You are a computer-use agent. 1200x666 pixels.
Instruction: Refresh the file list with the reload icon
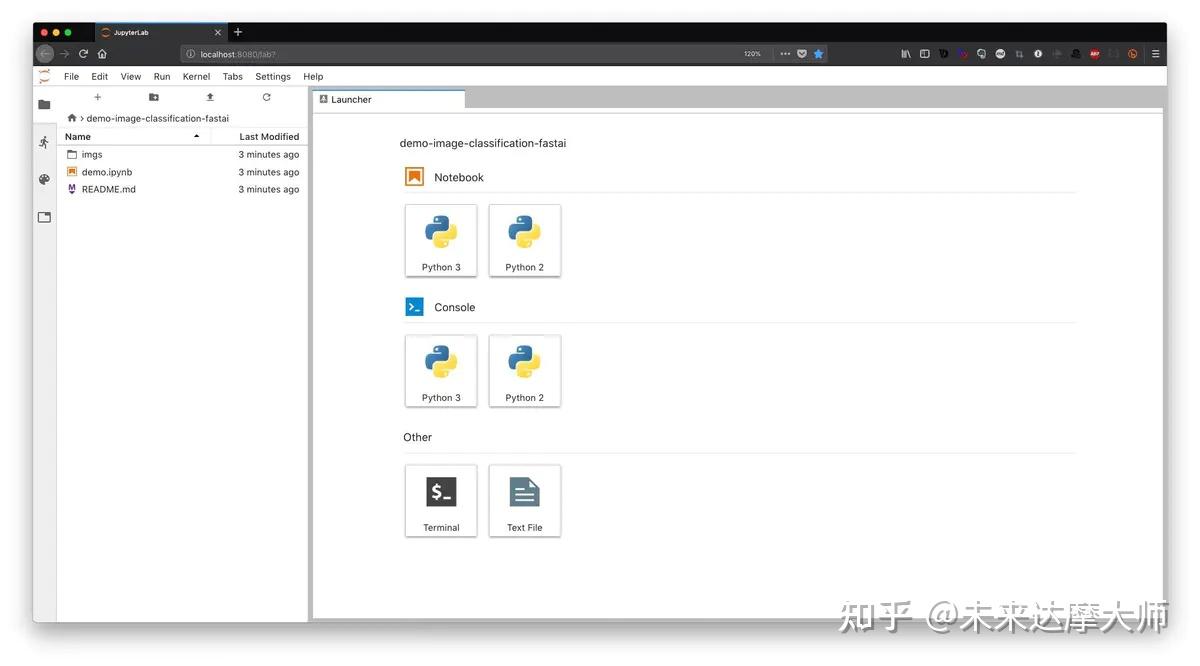tap(266, 97)
